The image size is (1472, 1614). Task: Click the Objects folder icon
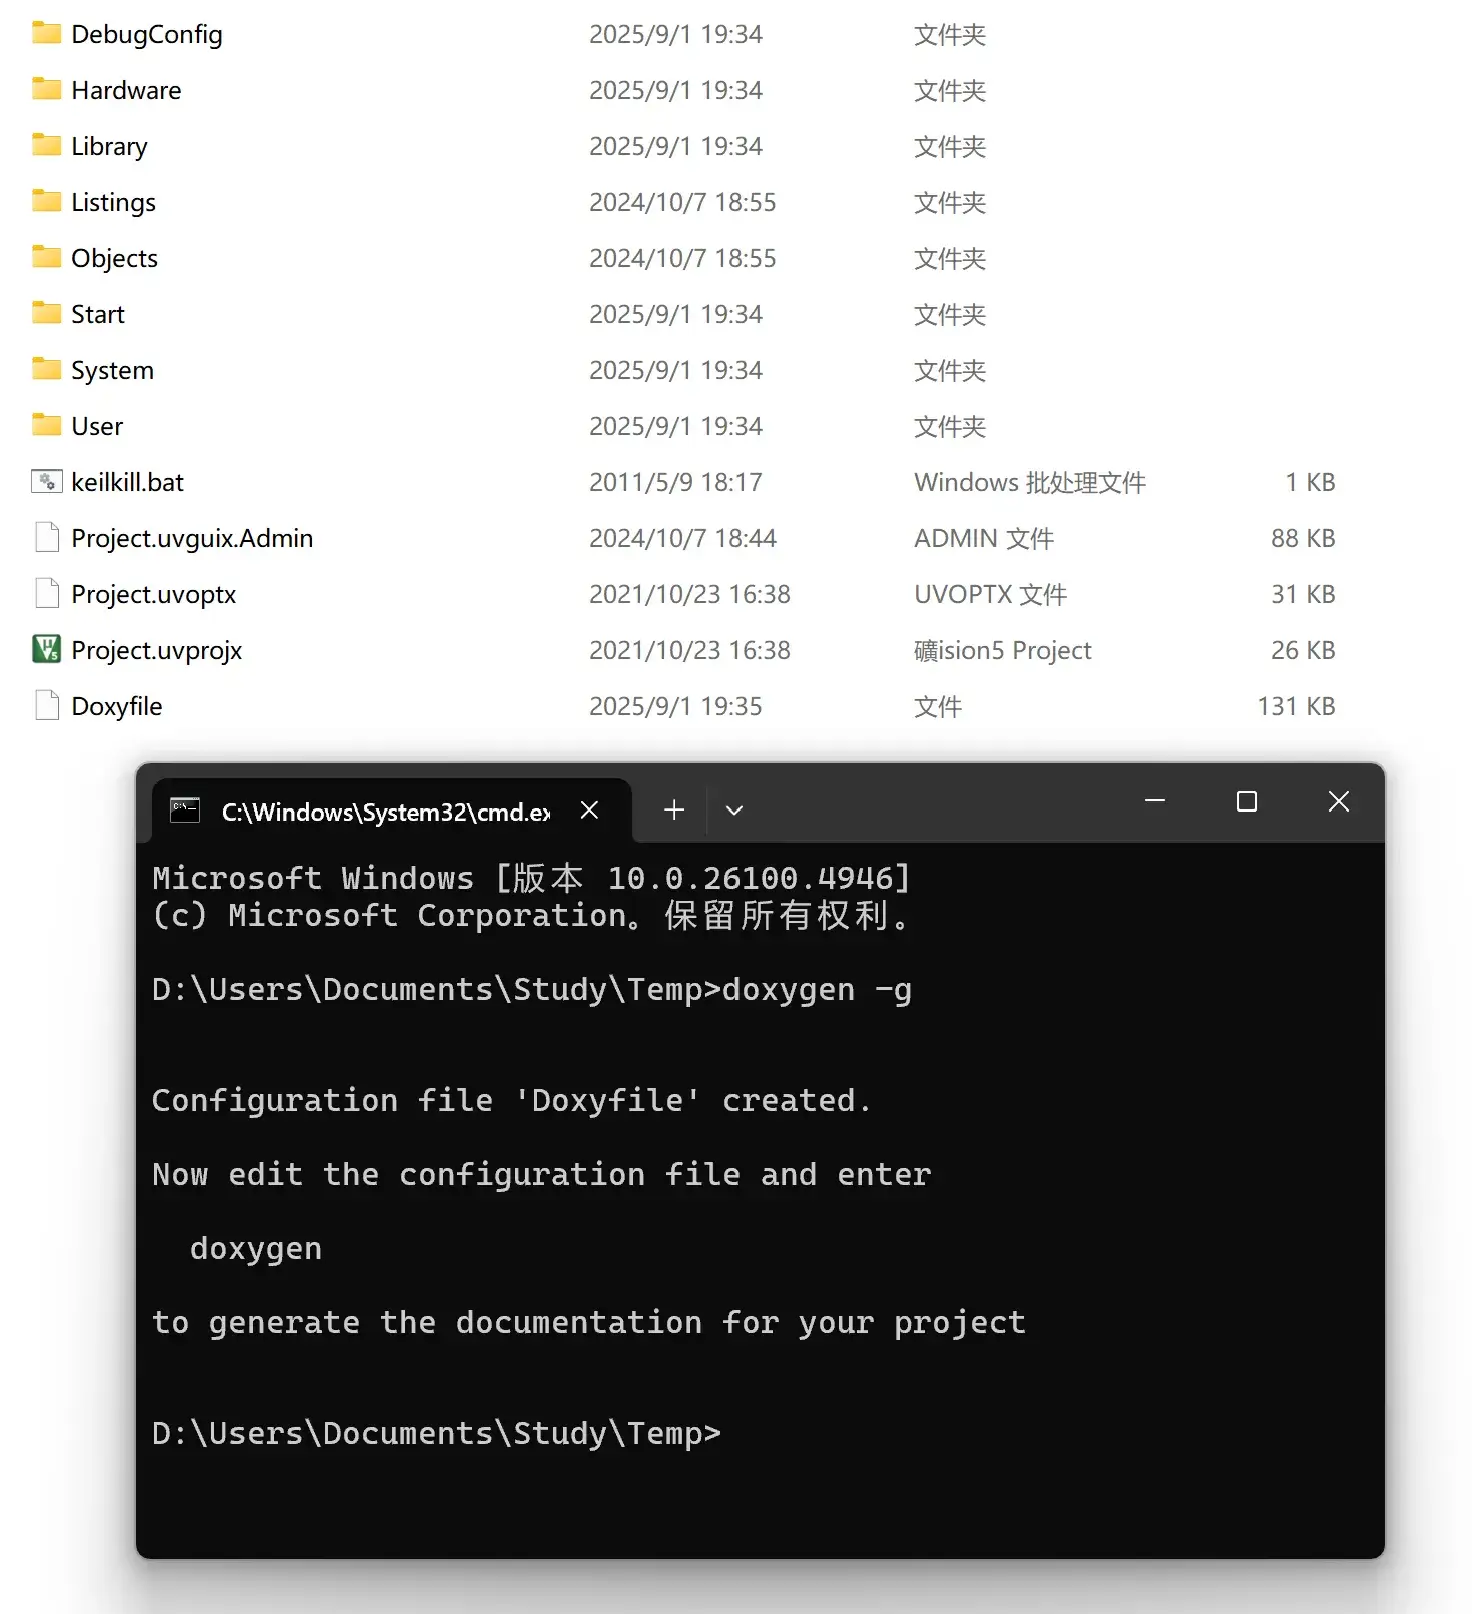[46, 258]
